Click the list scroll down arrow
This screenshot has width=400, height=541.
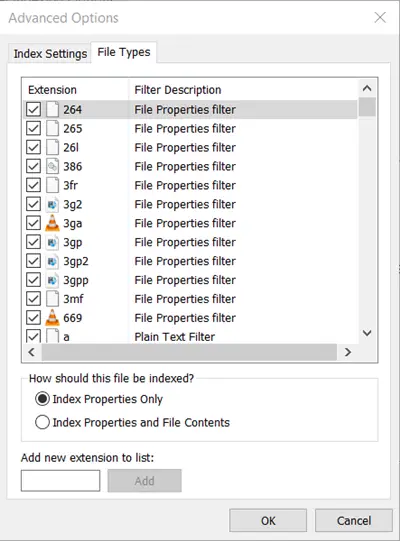click(x=367, y=333)
